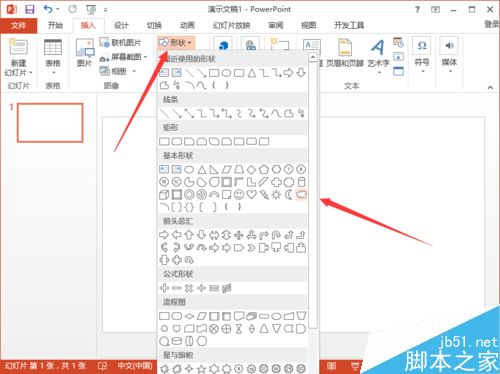This screenshot has width=500, height=374.
Task: Select the cross shape in 基本形状
Action: (x=276, y=182)
